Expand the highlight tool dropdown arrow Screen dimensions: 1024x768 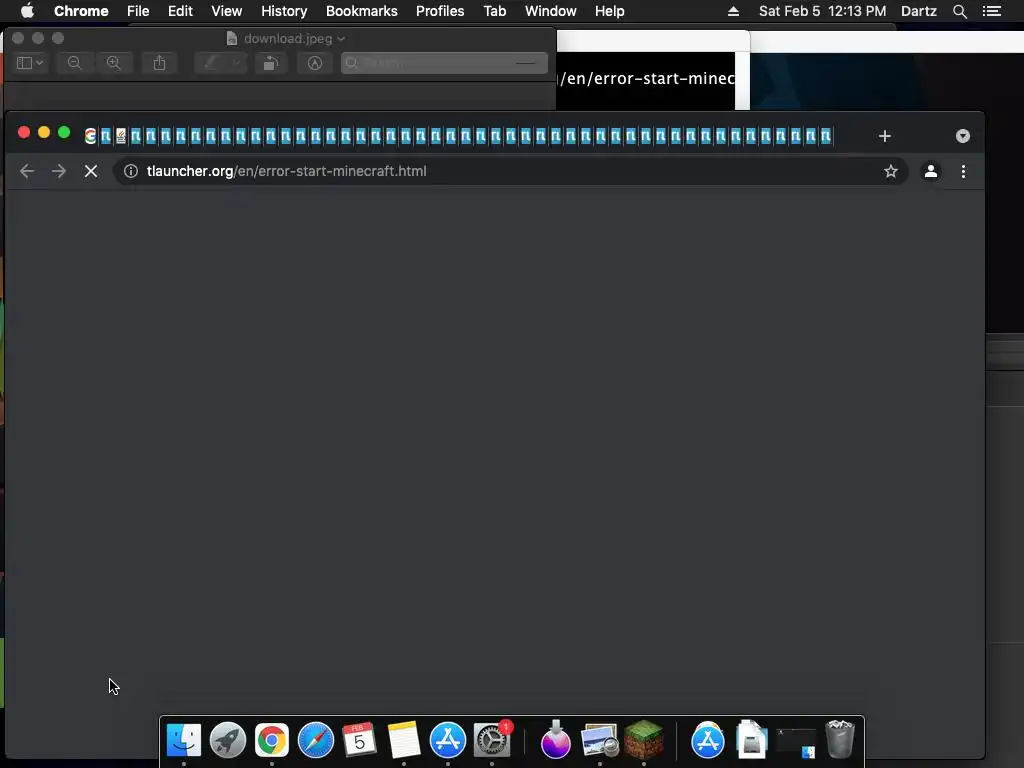pyautogui.click(x=236, y=63)
